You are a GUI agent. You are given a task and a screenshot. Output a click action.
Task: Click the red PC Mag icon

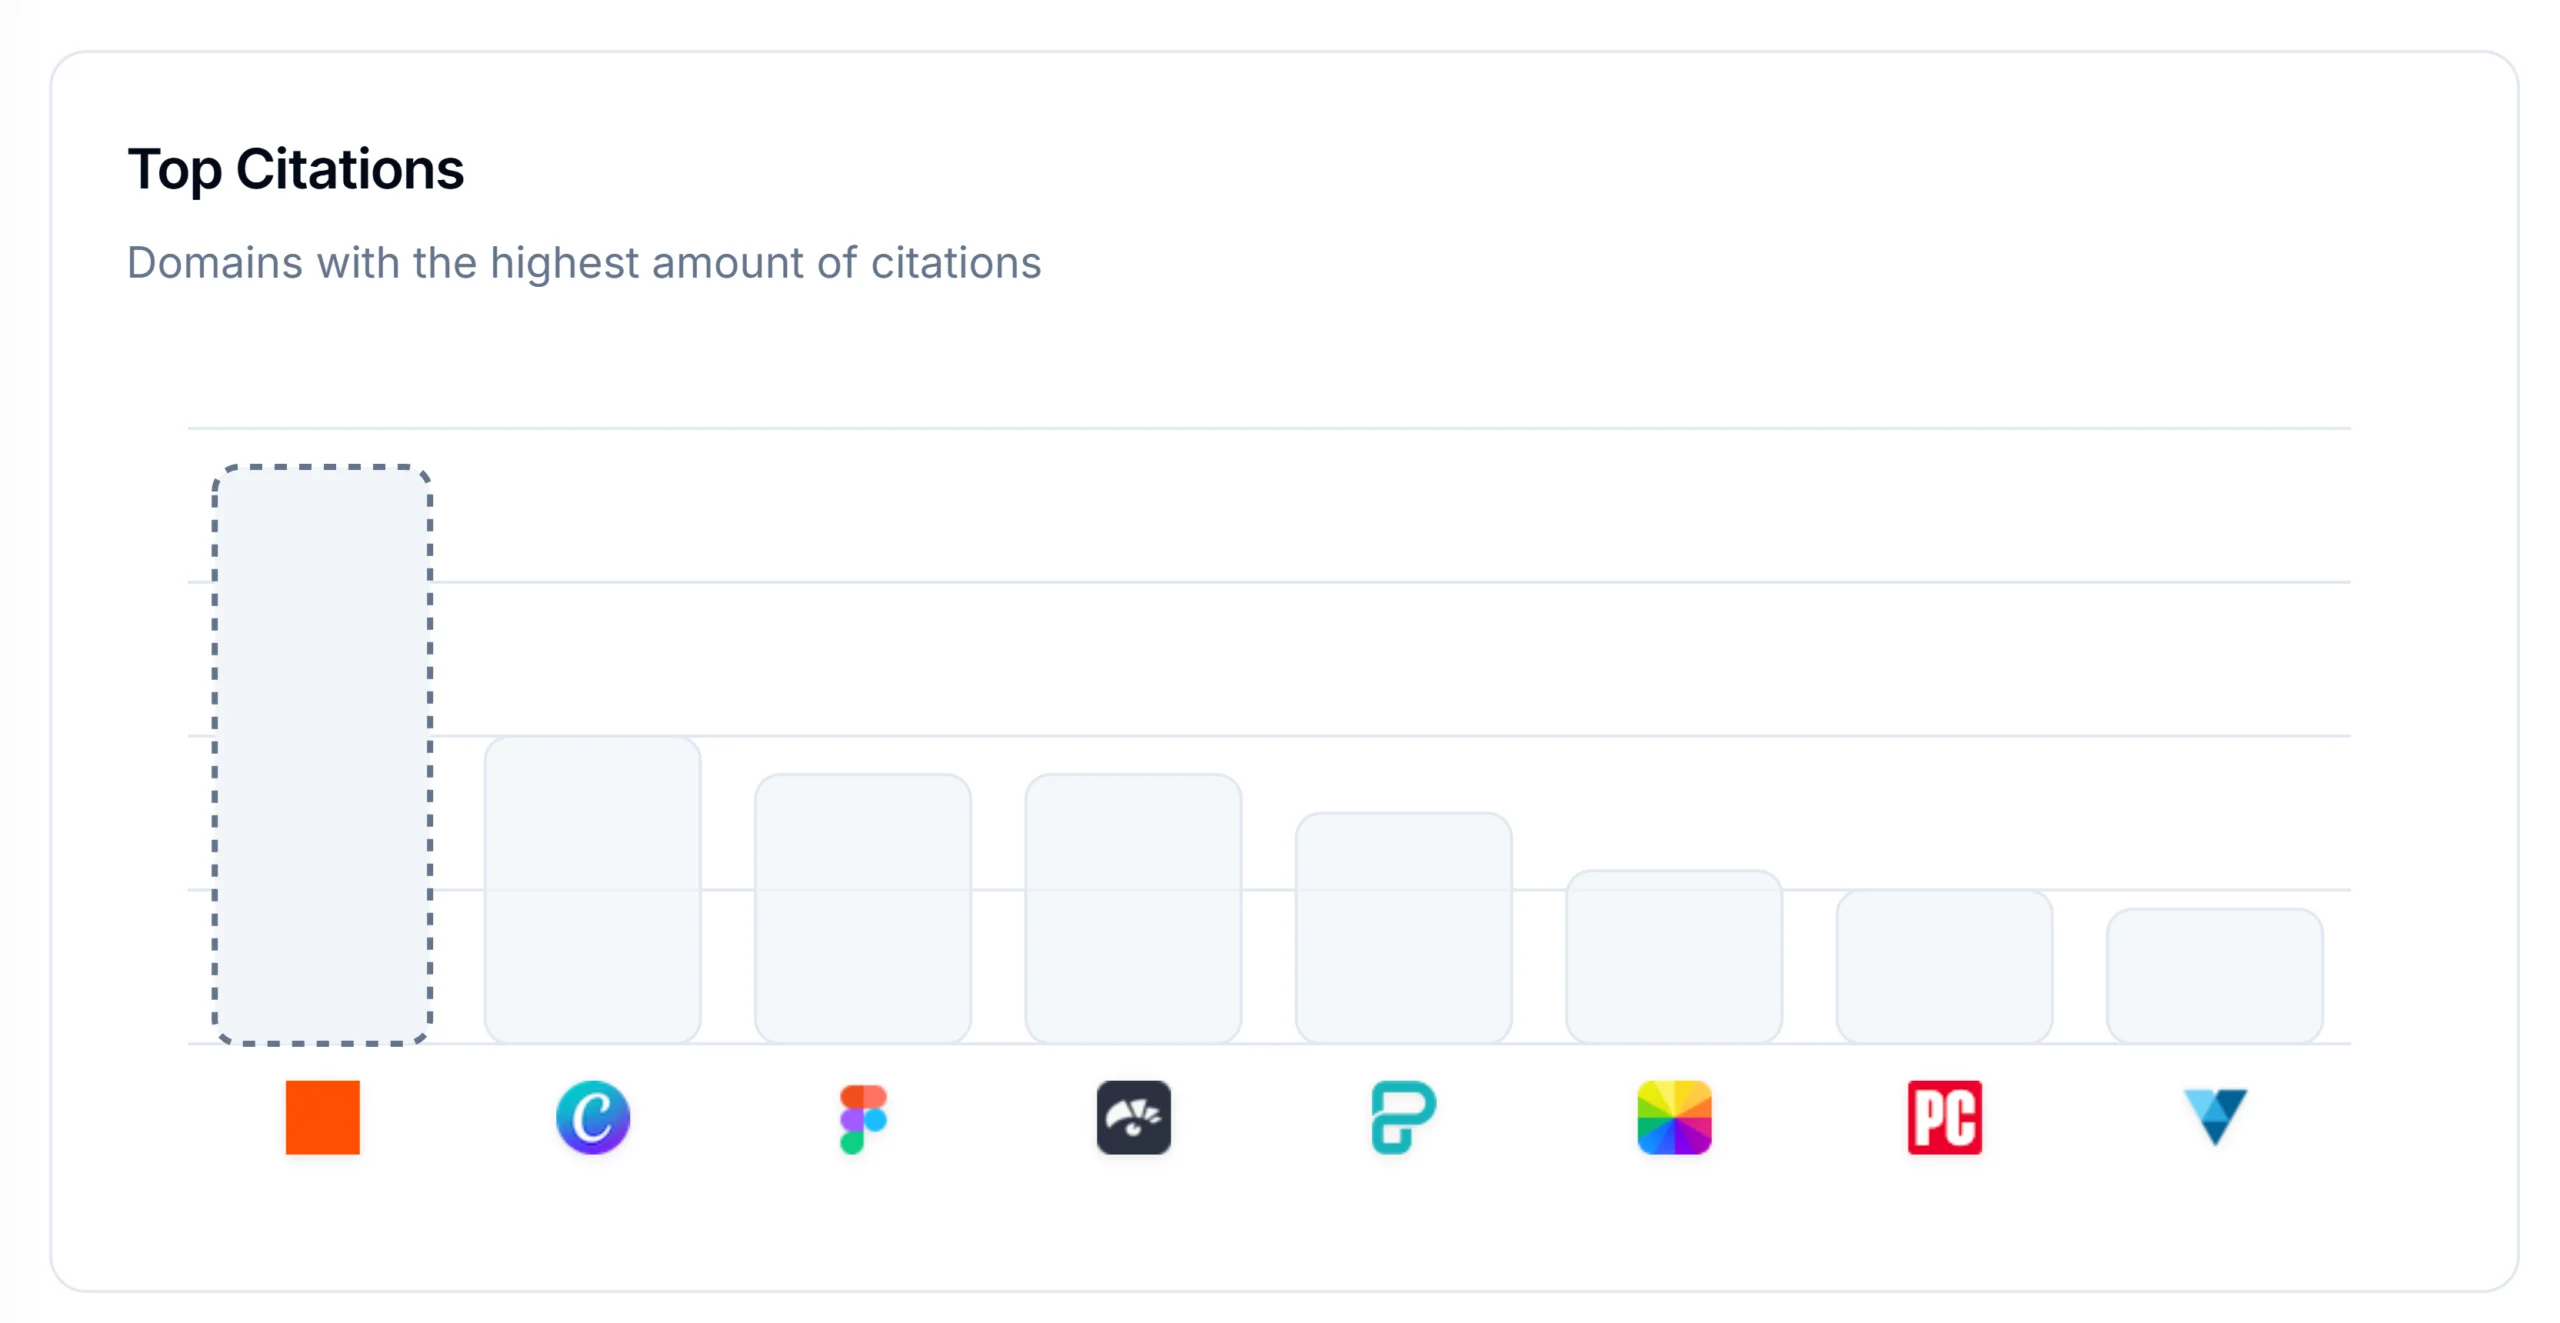click(1944, 1117)
